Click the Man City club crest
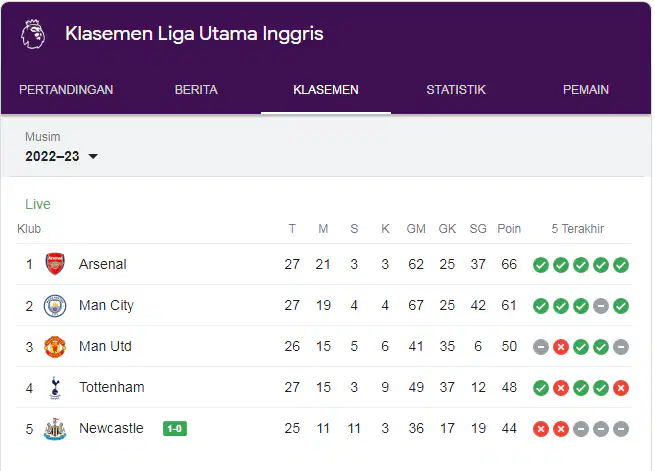Viewport: 655px width, 471px height. [x=55, y=306]
